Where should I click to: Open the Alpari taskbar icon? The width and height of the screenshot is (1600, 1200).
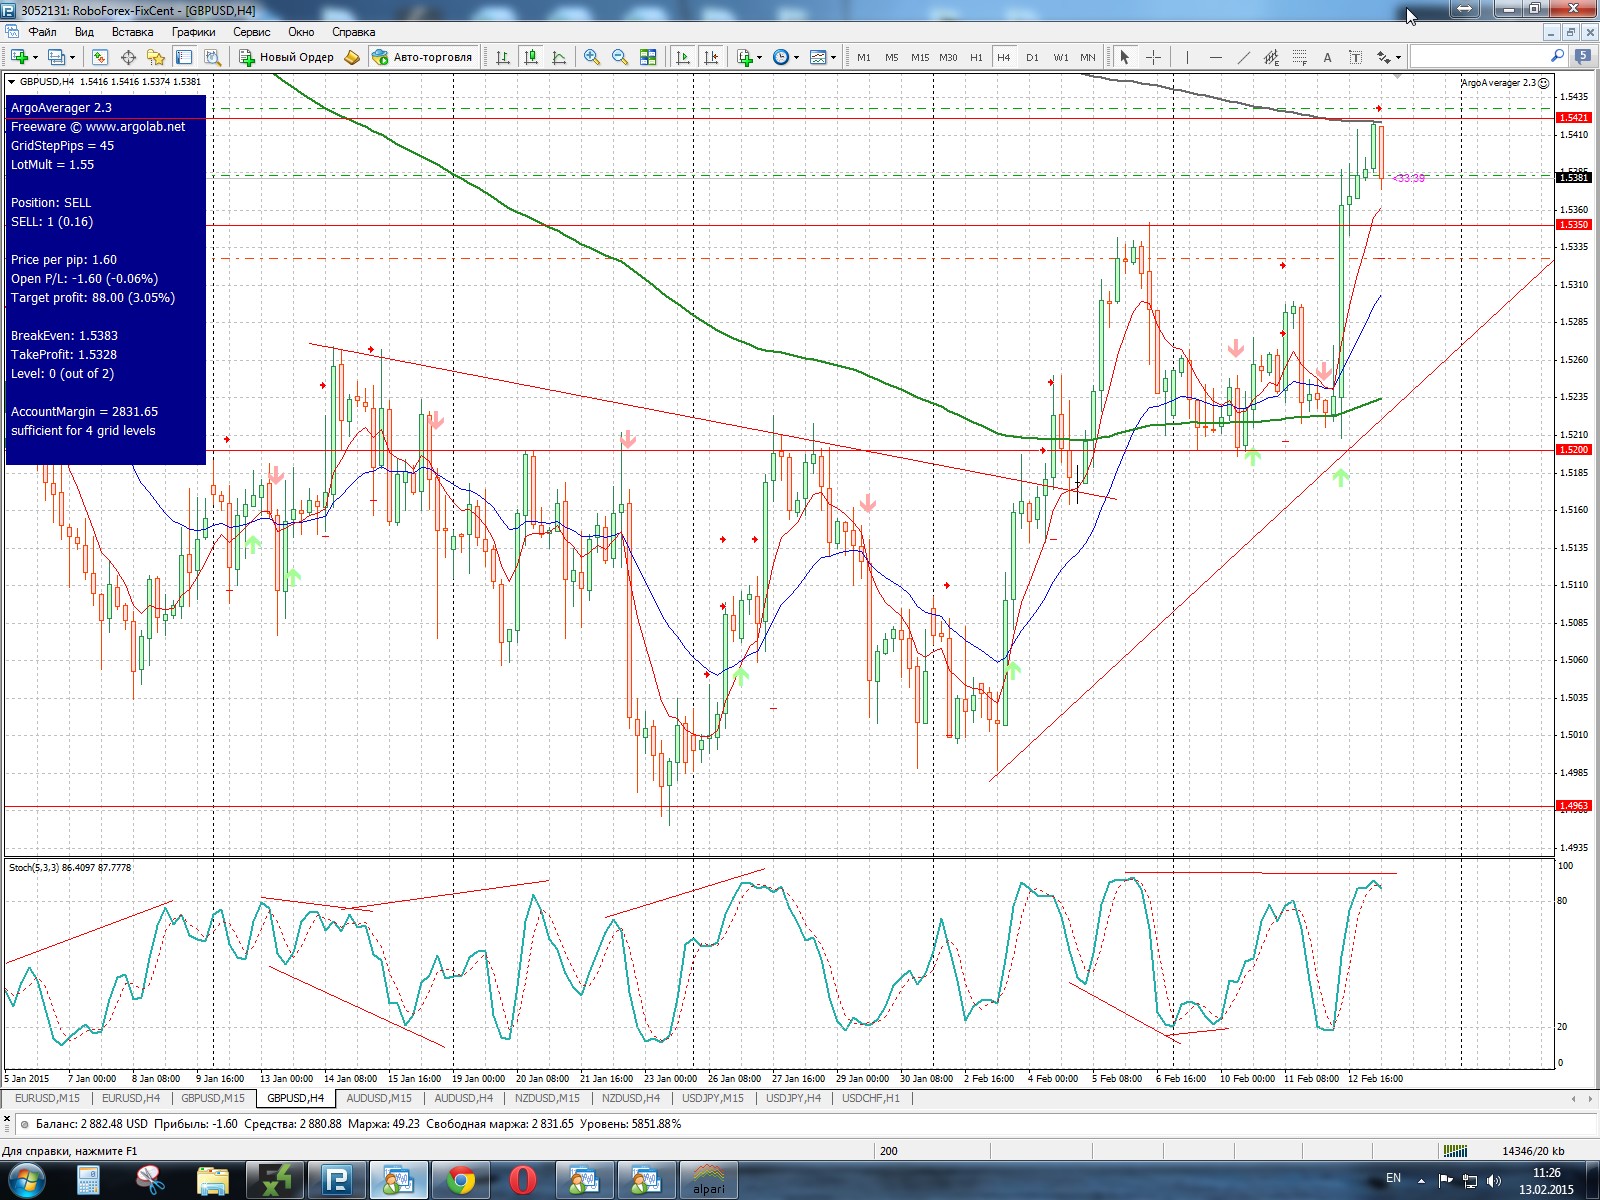[709, 1180]
